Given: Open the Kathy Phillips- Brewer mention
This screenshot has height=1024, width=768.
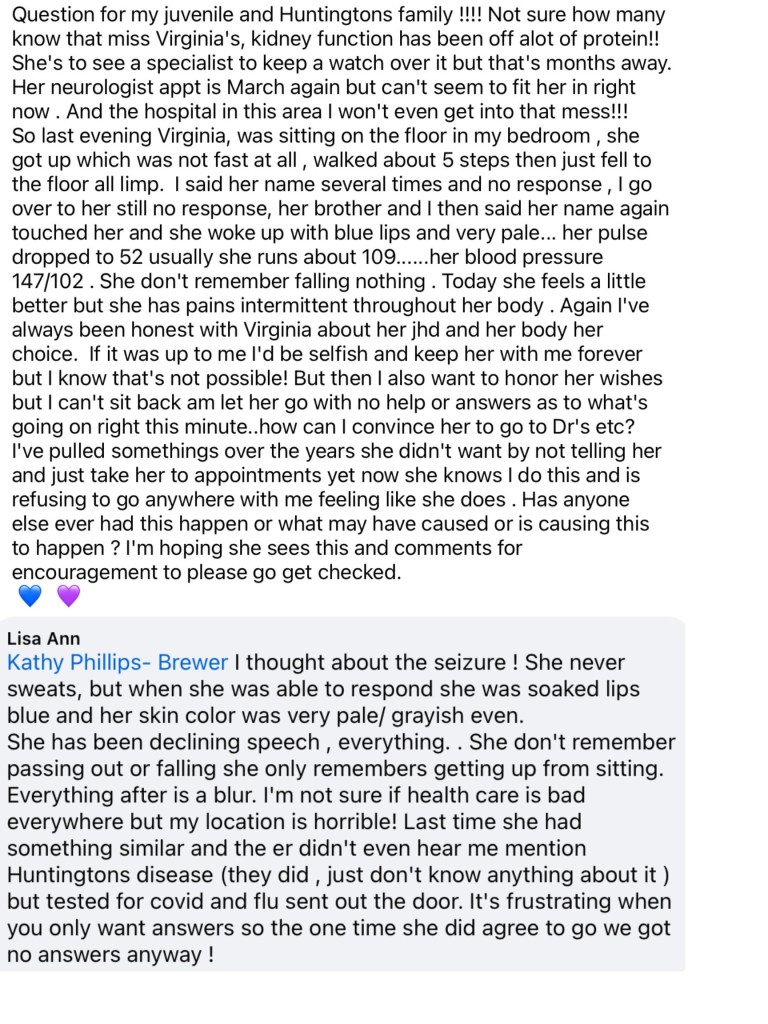Looking at the screenshot, I should tap(117, 663).
